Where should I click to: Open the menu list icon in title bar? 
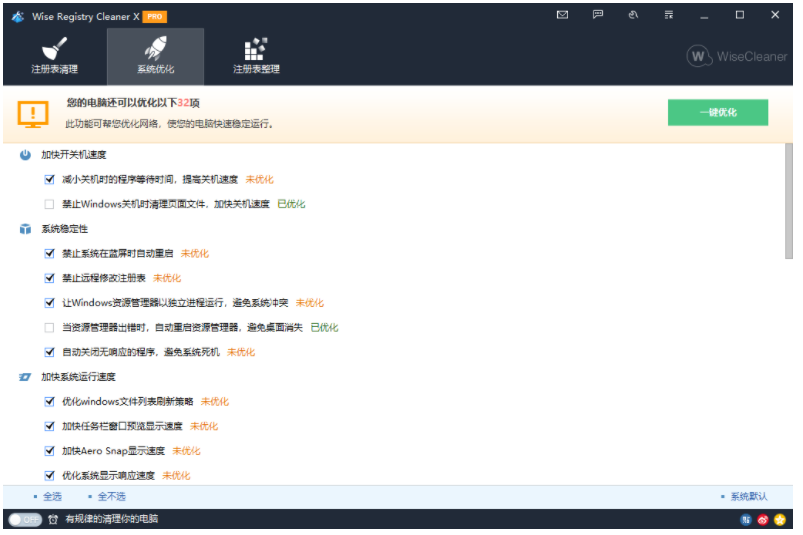pos(669,15)
